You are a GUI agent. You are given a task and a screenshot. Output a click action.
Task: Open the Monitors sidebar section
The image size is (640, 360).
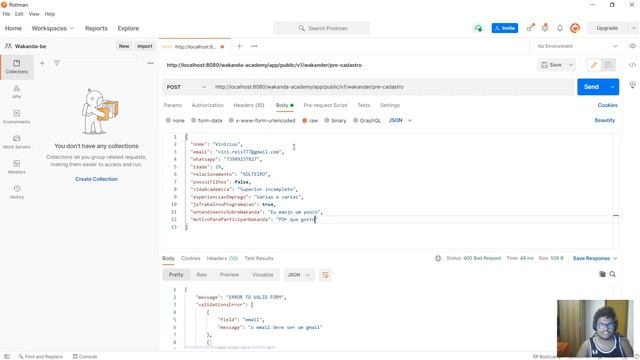[x=17, y=167]
